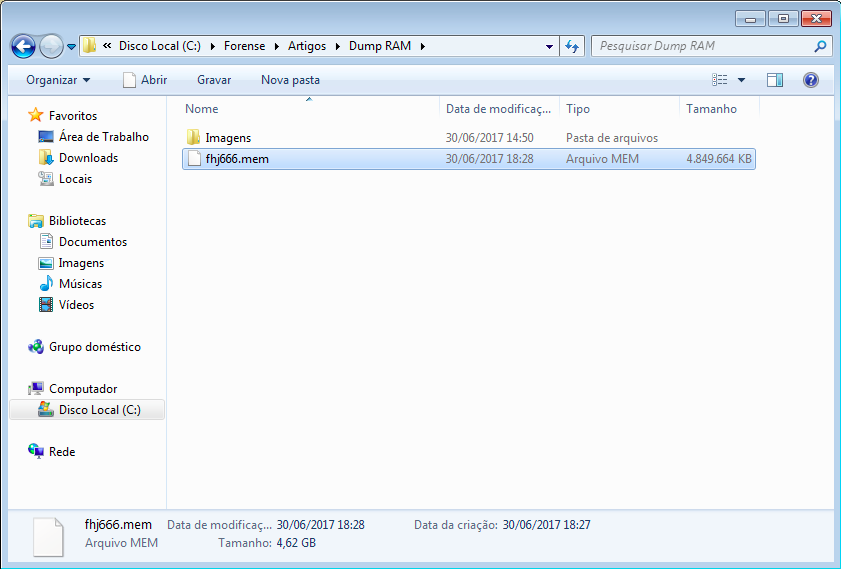This screenshot has width=841, height=569.
Task: Open the view options dropdown arrow
Action: point(741,80)
